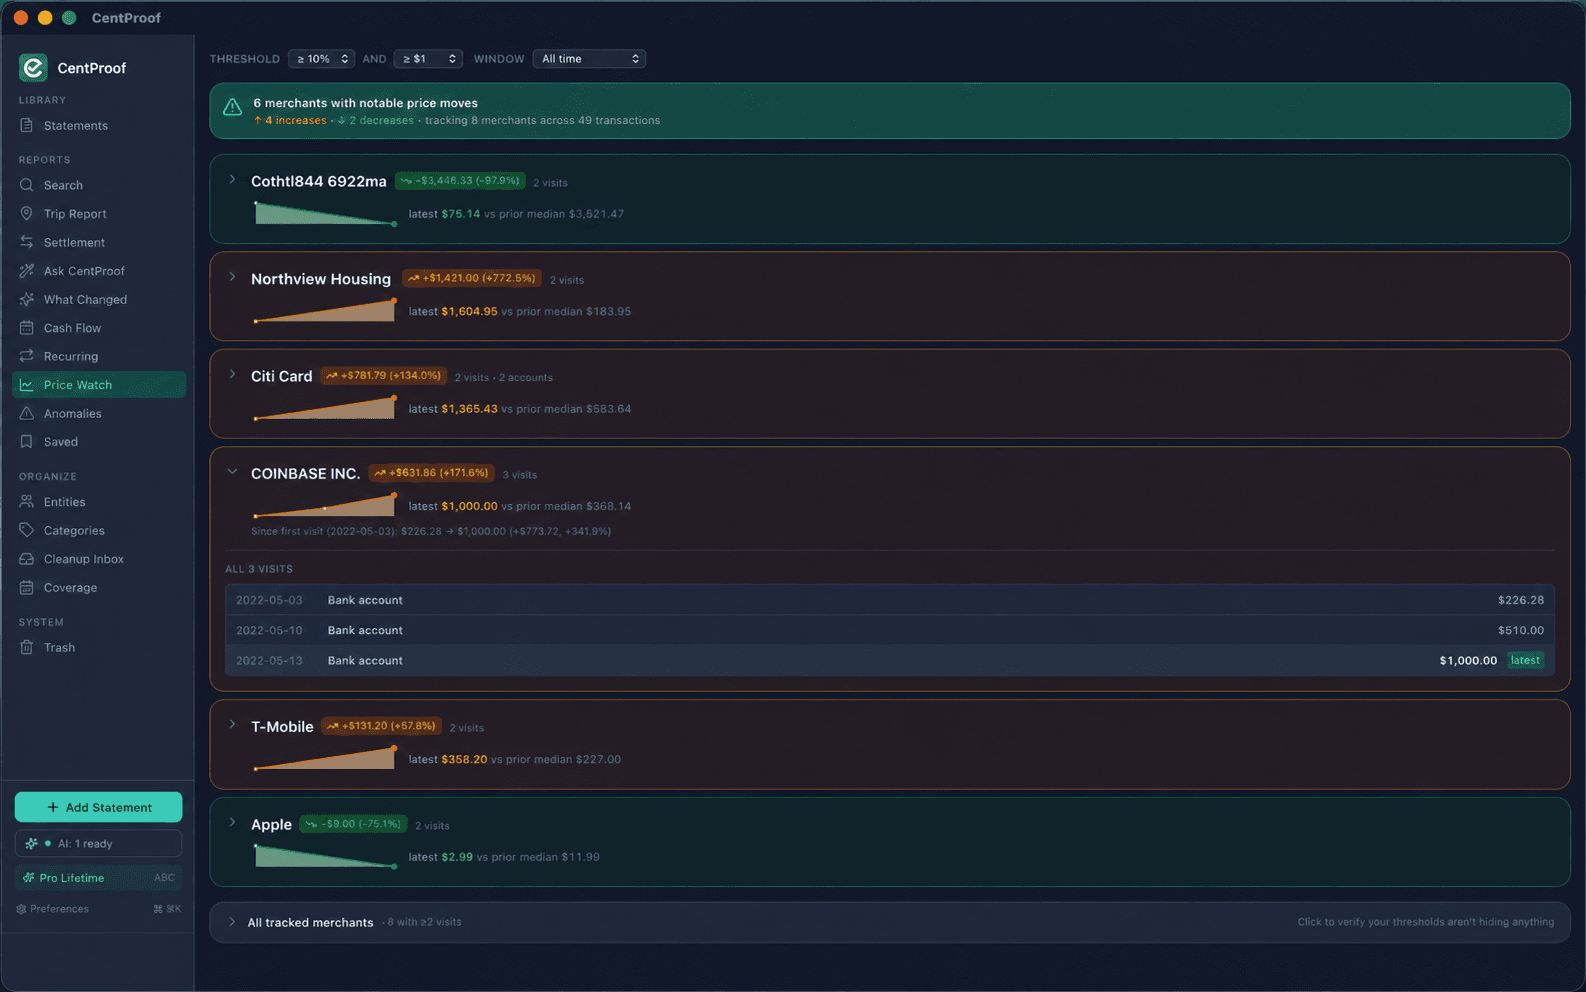Click the Categories tag icon
This screenshot has height=992, width=1586.
coord(27,530)
